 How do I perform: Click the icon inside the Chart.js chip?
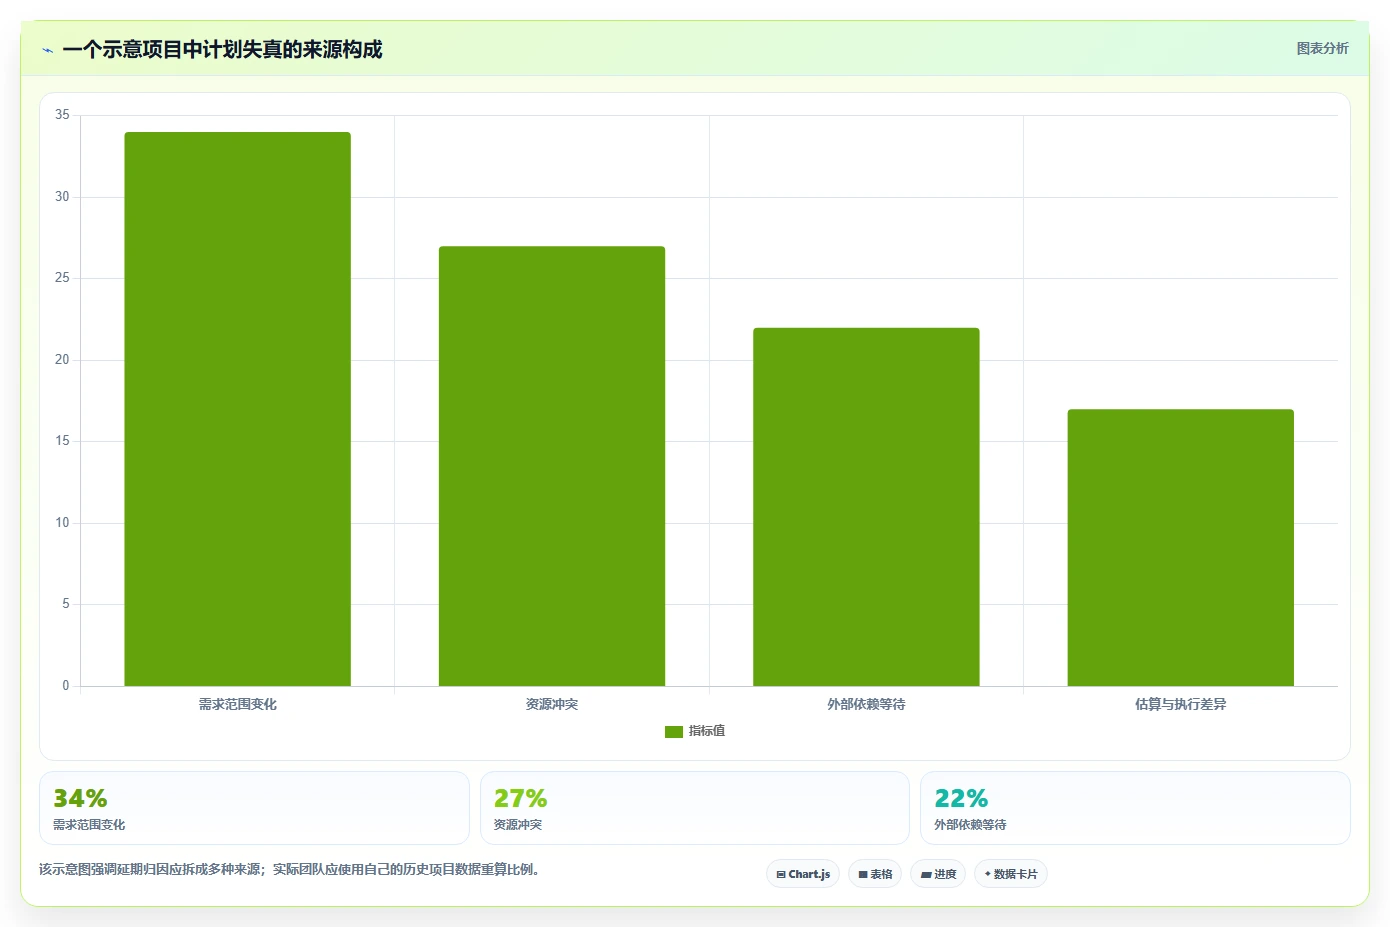coord(781,874)
